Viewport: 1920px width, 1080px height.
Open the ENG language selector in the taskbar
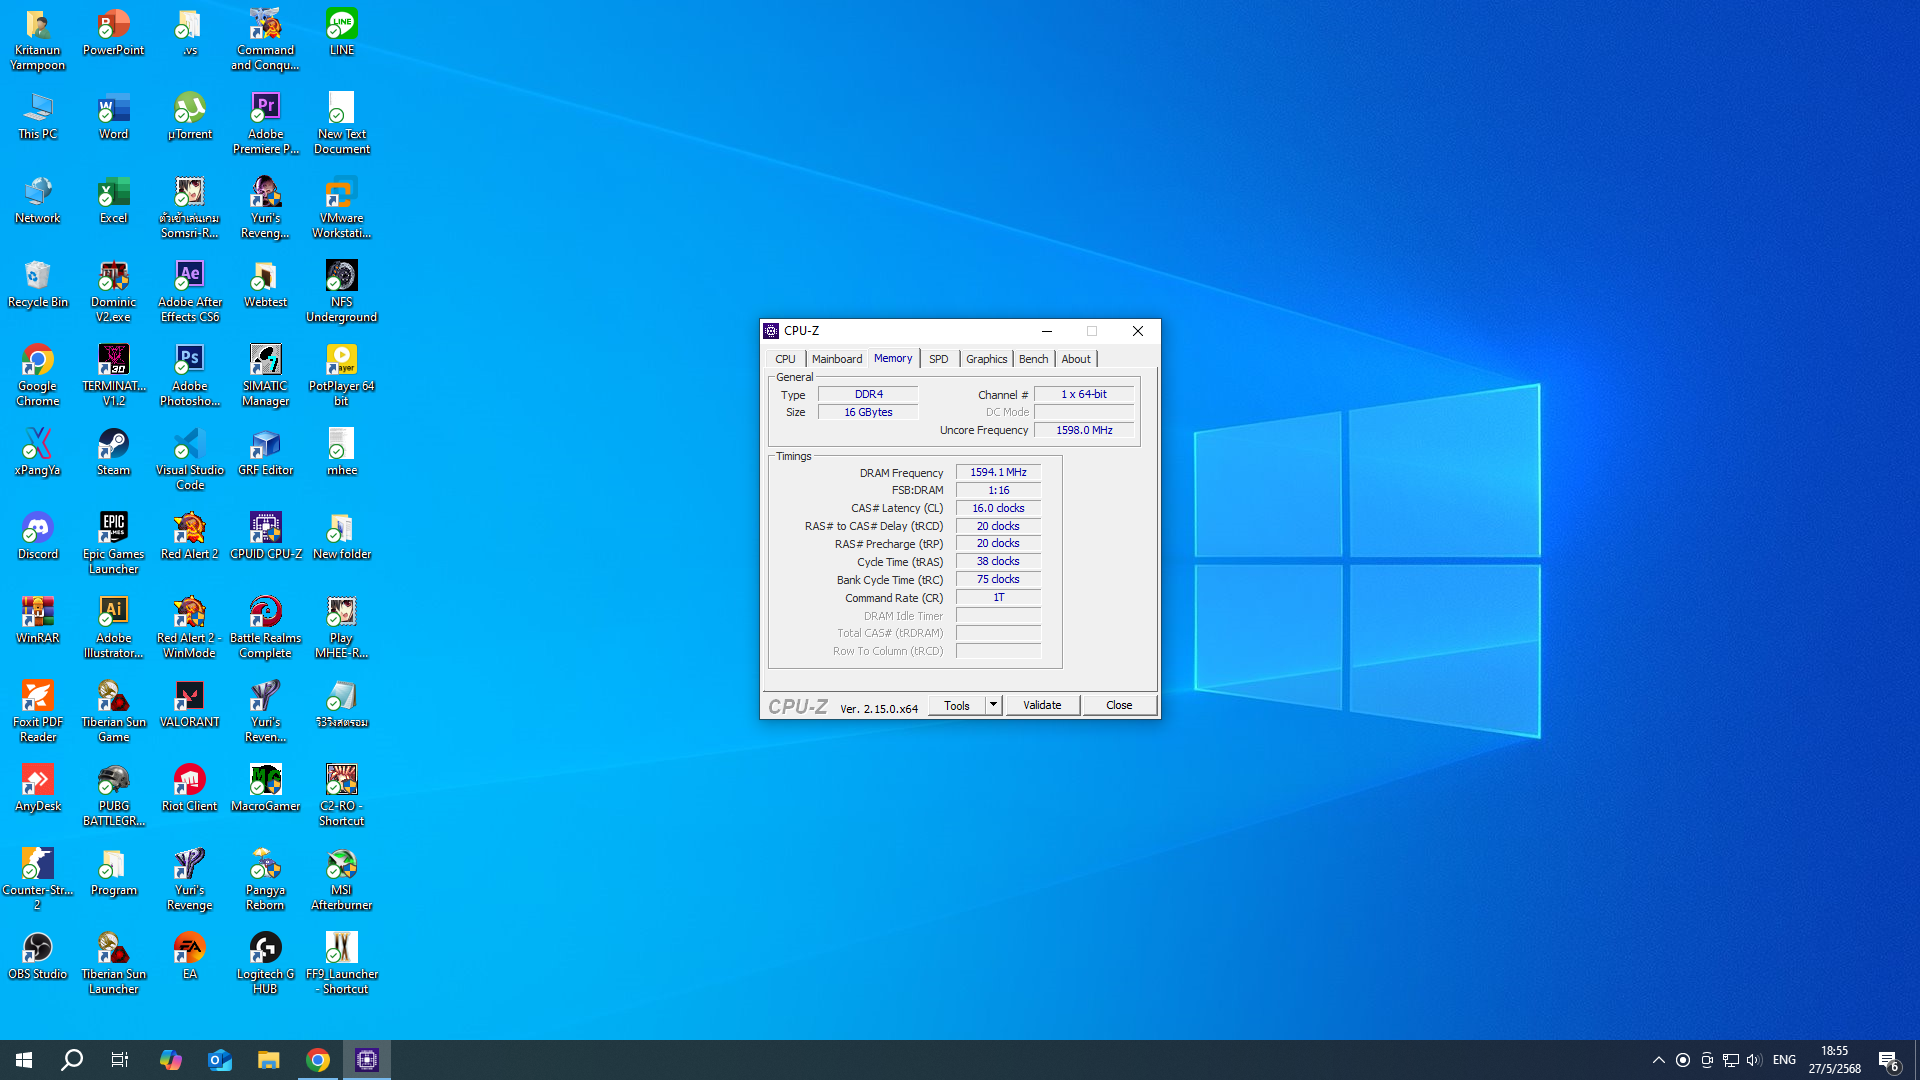(1784, 1060)
